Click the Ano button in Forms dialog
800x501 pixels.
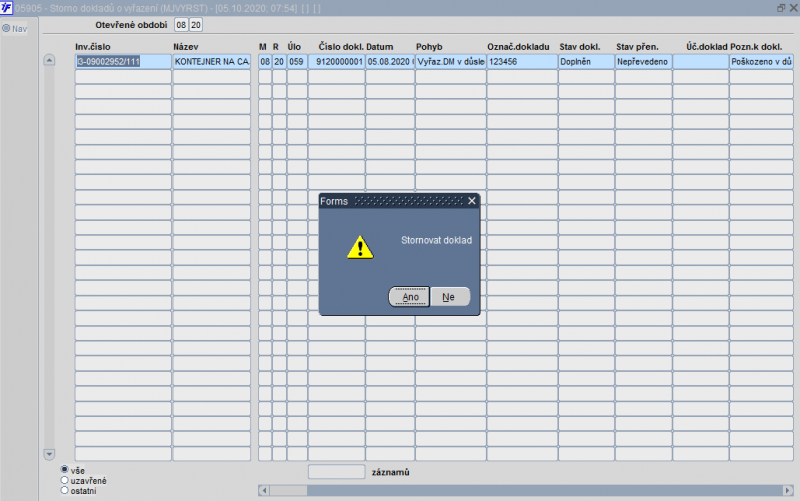409,297
